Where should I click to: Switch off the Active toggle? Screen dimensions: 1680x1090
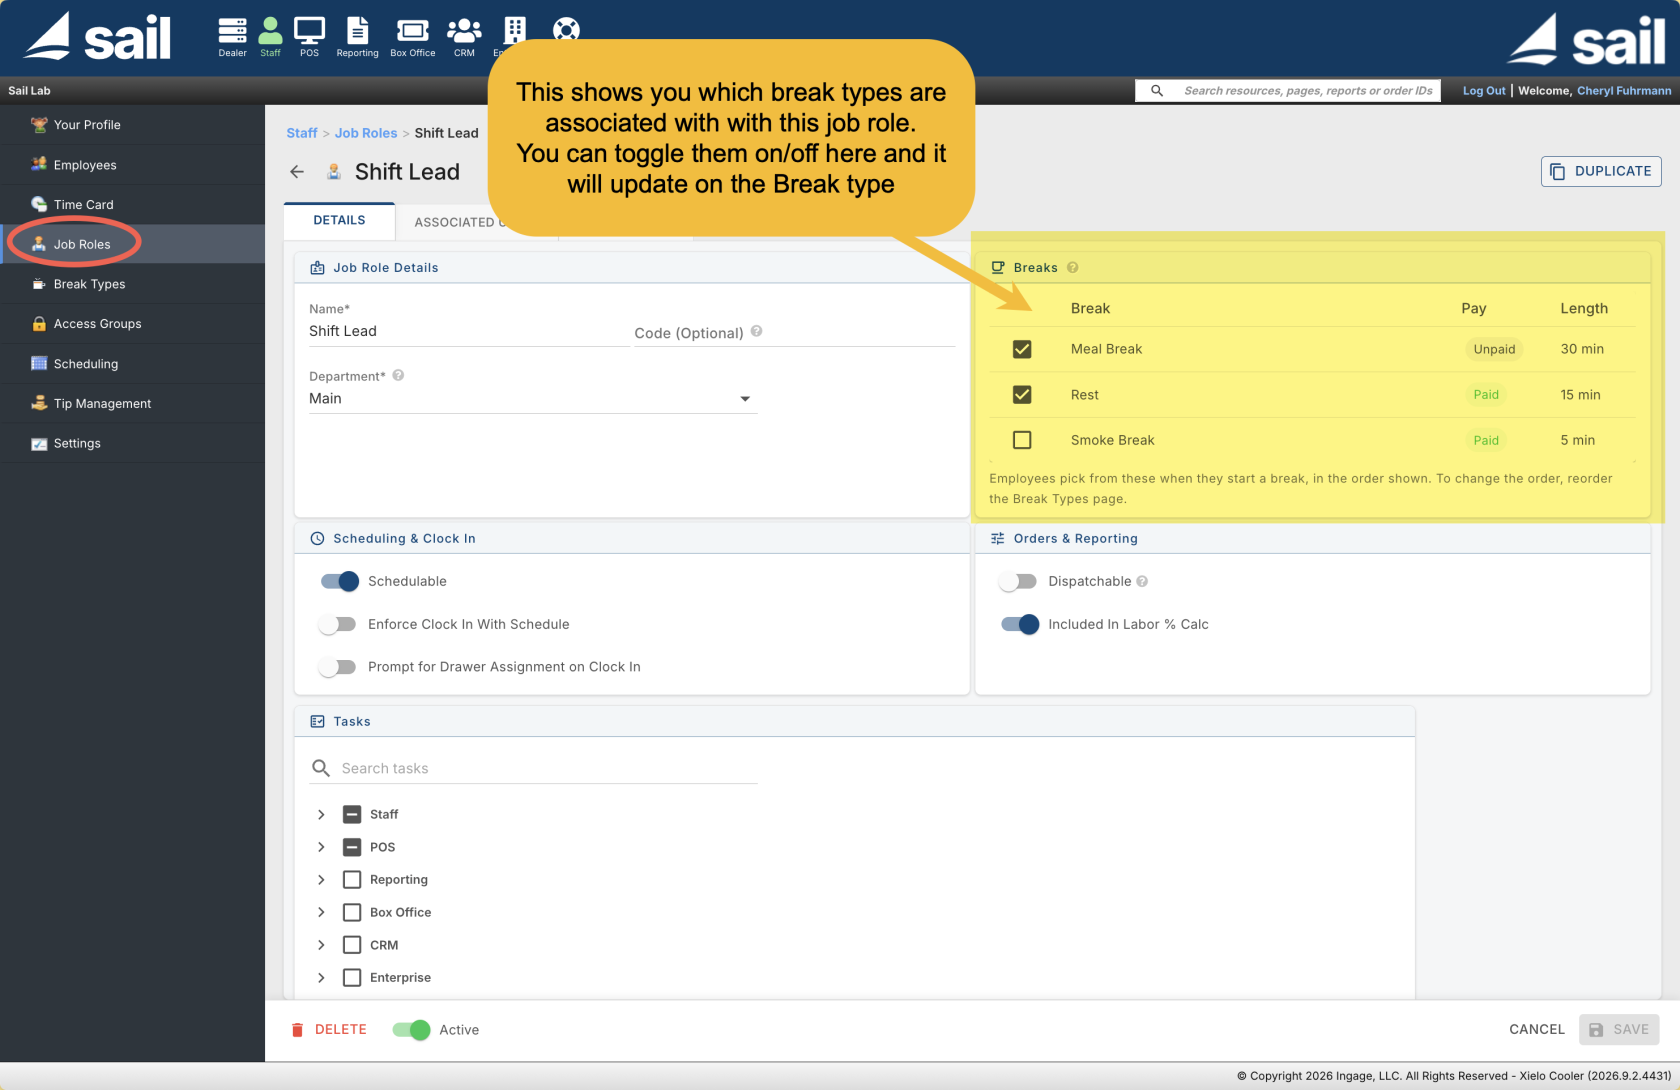click(x=411, y=1030)
